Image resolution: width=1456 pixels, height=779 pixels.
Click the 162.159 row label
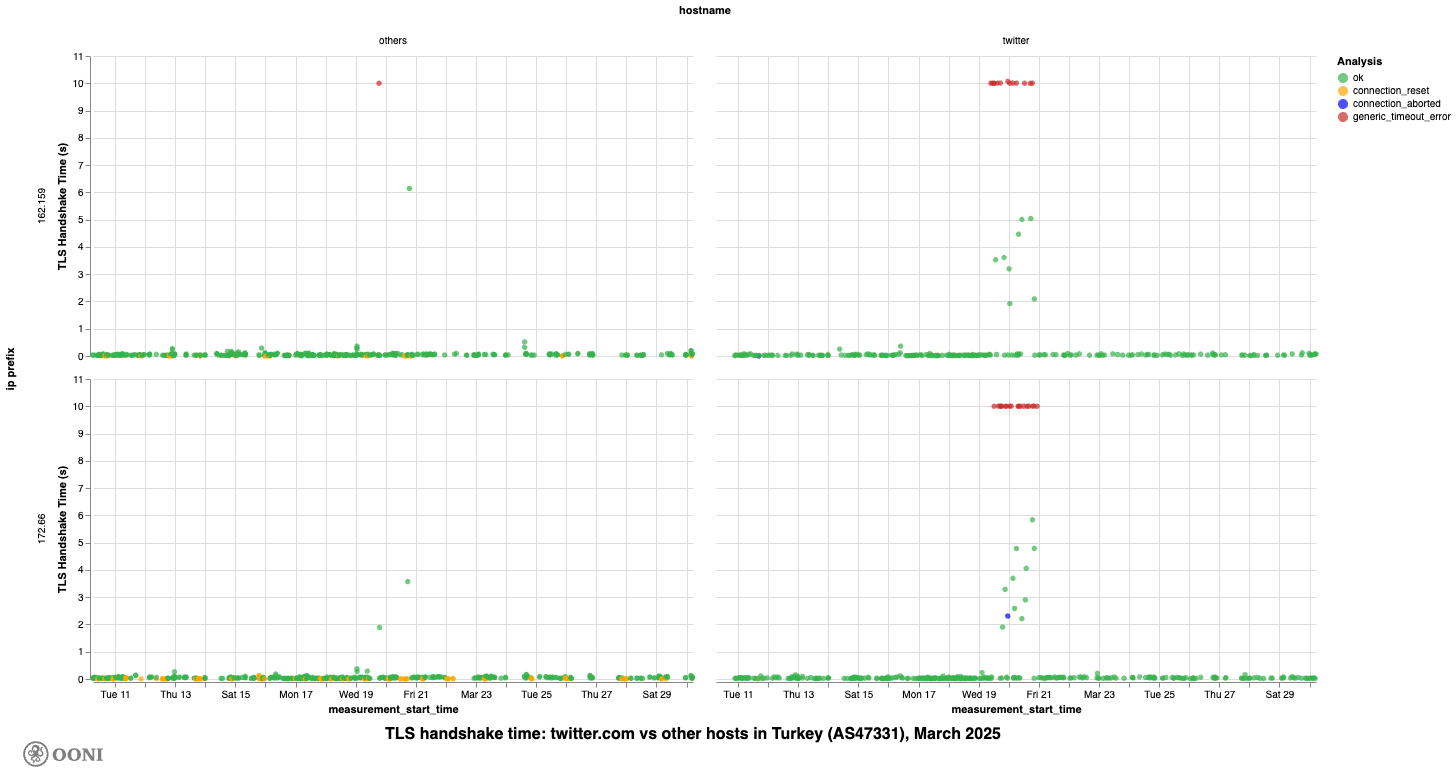(x=42, y=206)
